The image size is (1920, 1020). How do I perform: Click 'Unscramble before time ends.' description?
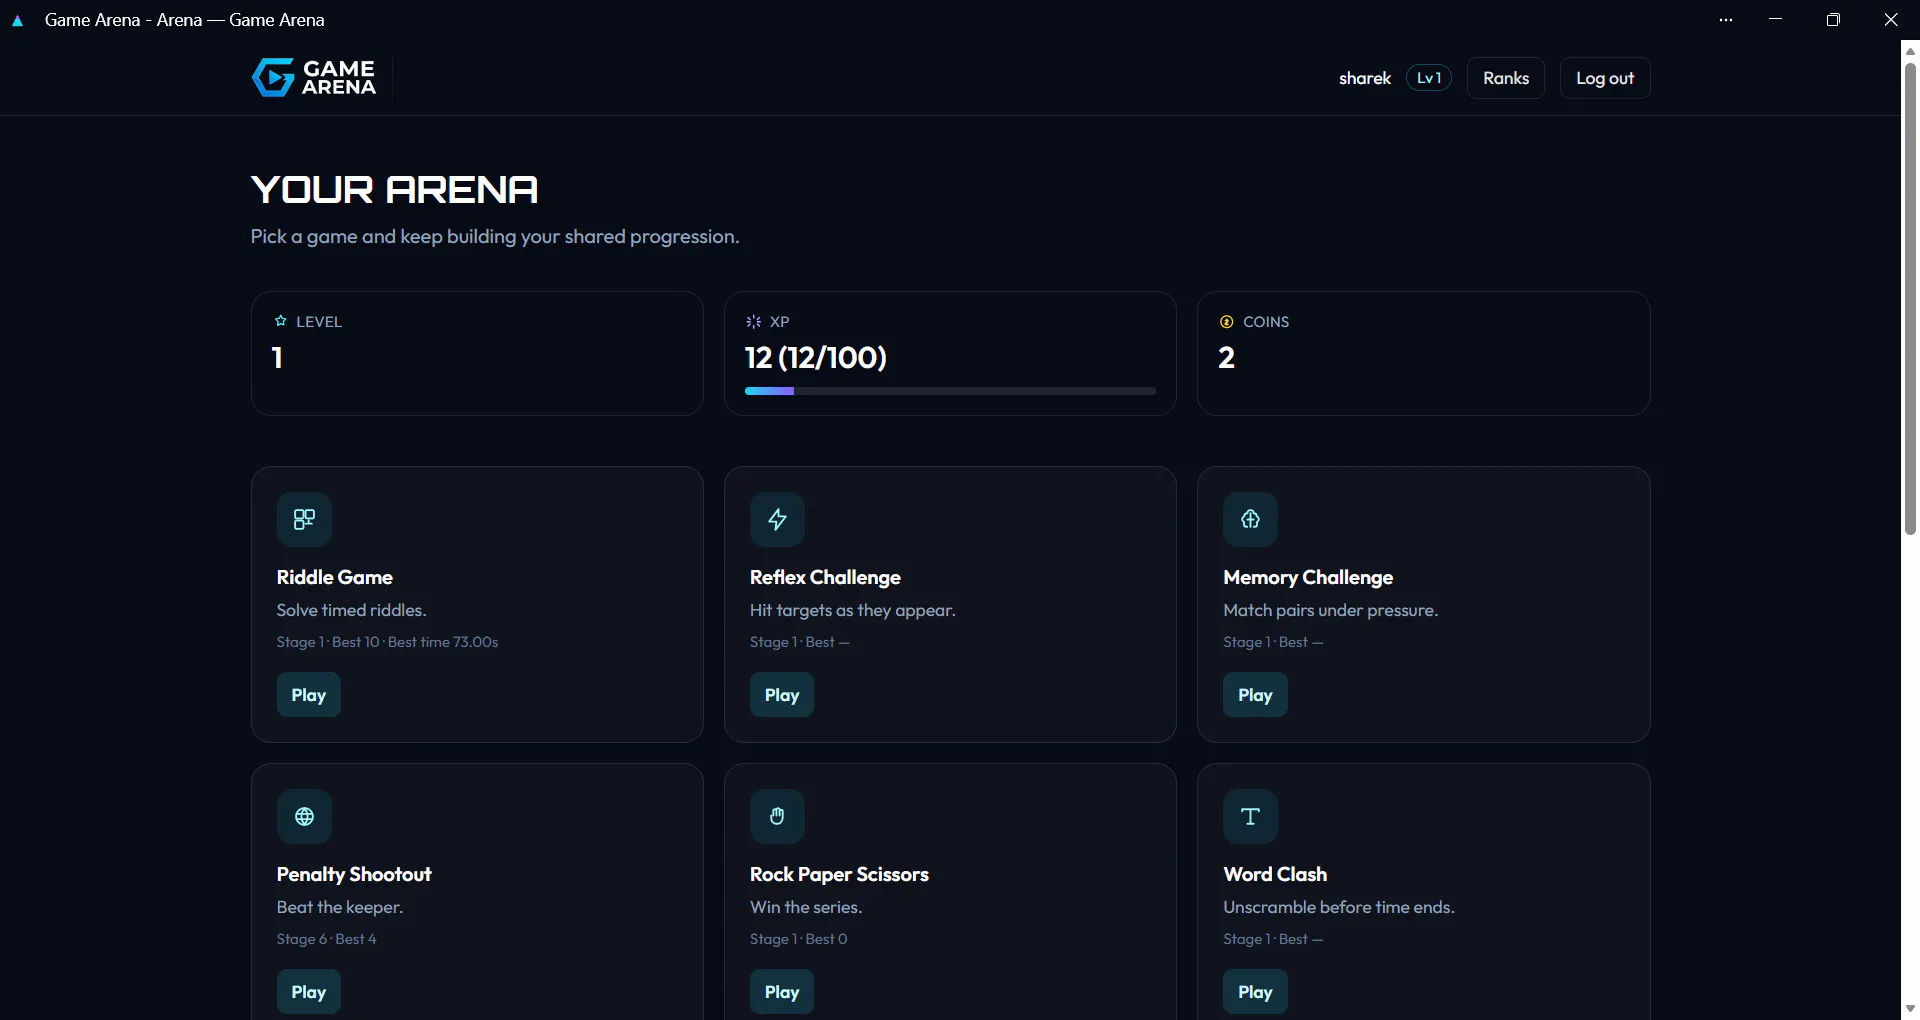coord(1338,907)
